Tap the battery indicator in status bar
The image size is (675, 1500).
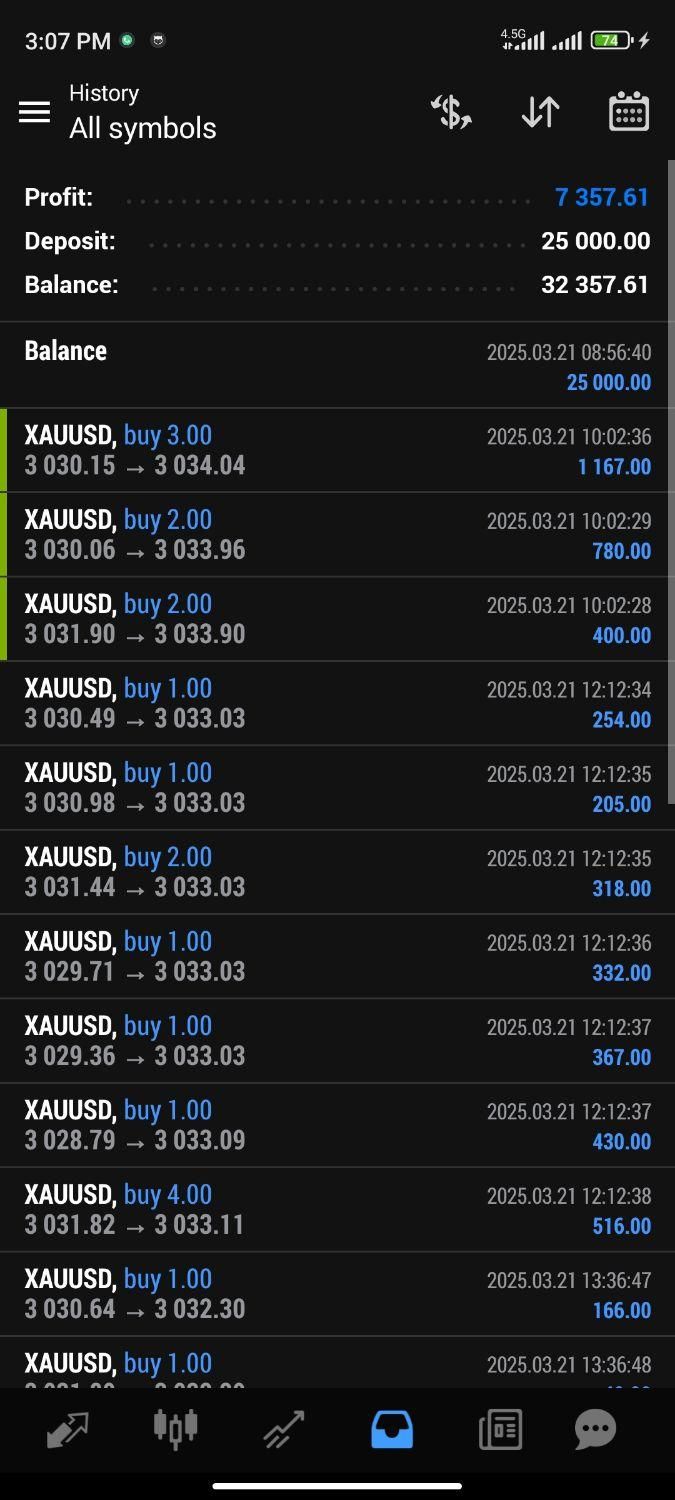(x=612, y=41)
